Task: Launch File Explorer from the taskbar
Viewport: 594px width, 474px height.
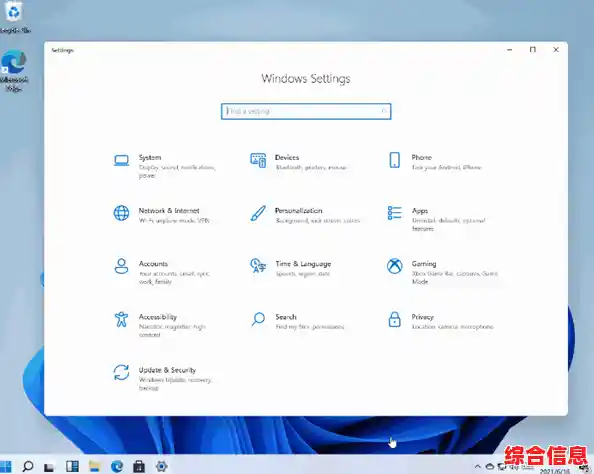Action: pos(94,466)
